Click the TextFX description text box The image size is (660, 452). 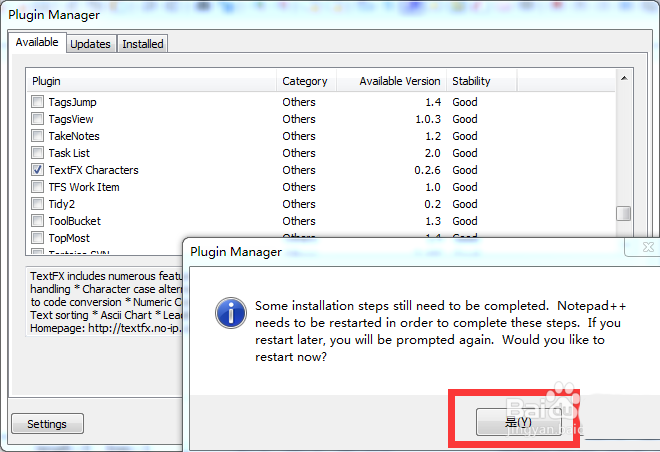pos(104,301)
